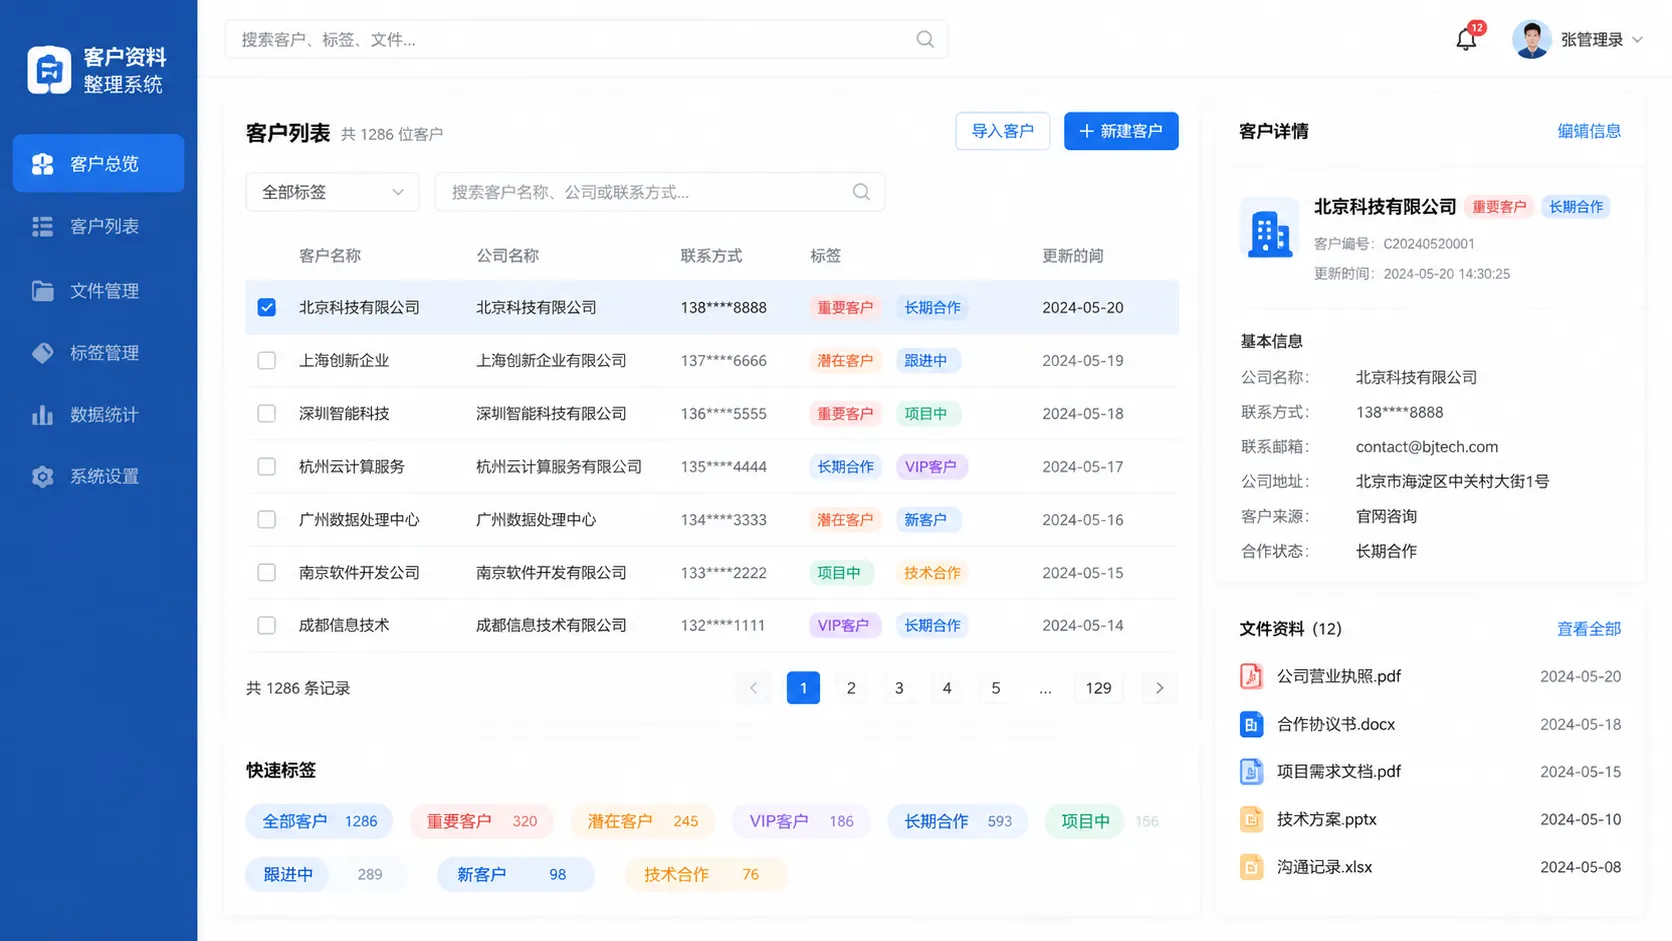Go to next page arrow
This screenshot has height=941, width=1672.
pyautogui.click(x=1160, y=688)
